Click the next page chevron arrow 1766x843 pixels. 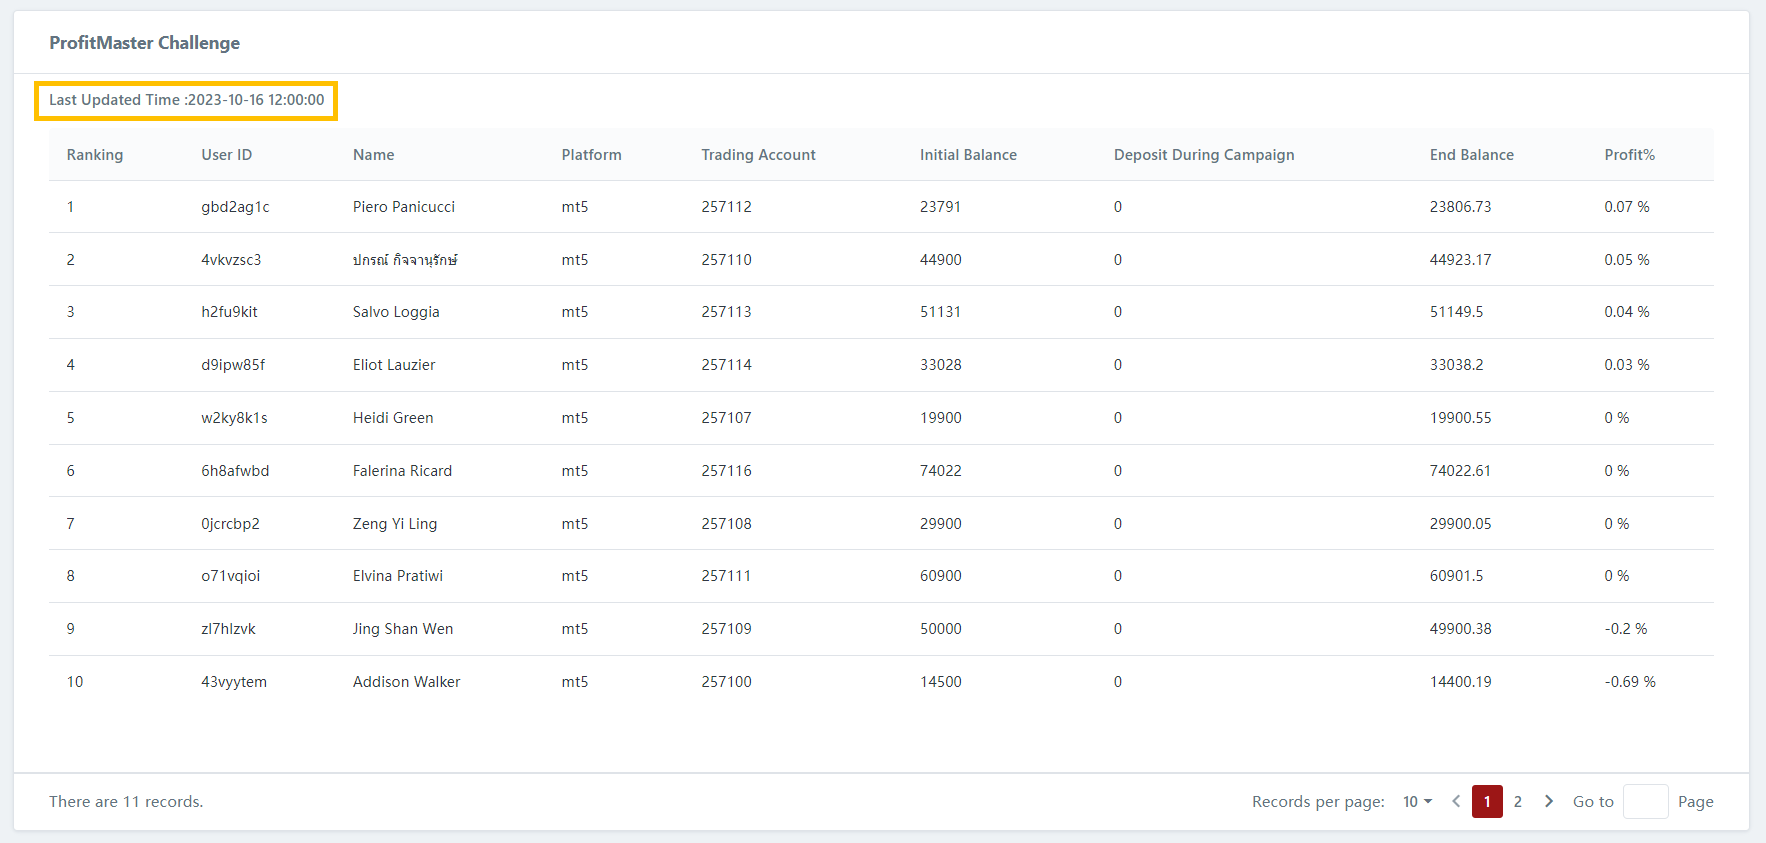[1548, 801]
